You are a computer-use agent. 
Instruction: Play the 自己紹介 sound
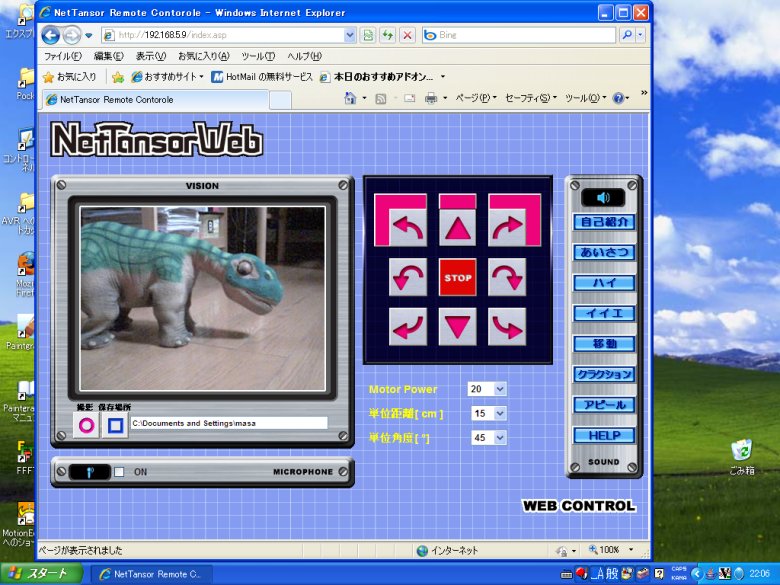604,222
